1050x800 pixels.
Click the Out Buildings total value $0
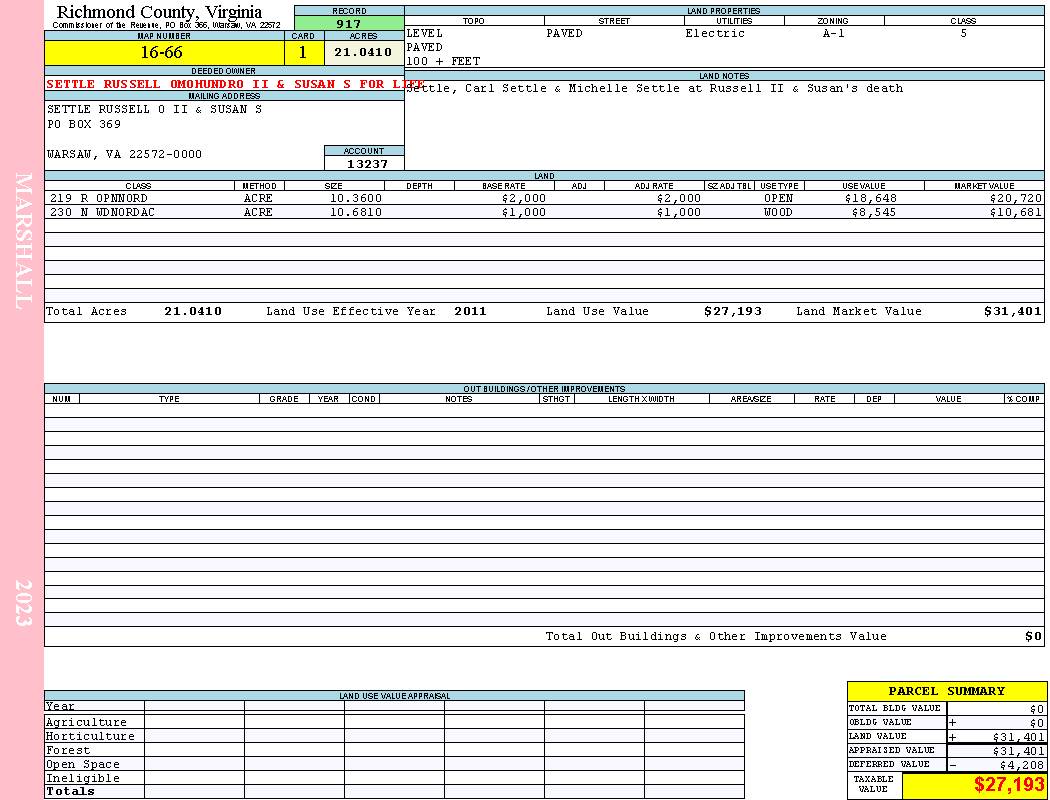[x=1033, y=637]
